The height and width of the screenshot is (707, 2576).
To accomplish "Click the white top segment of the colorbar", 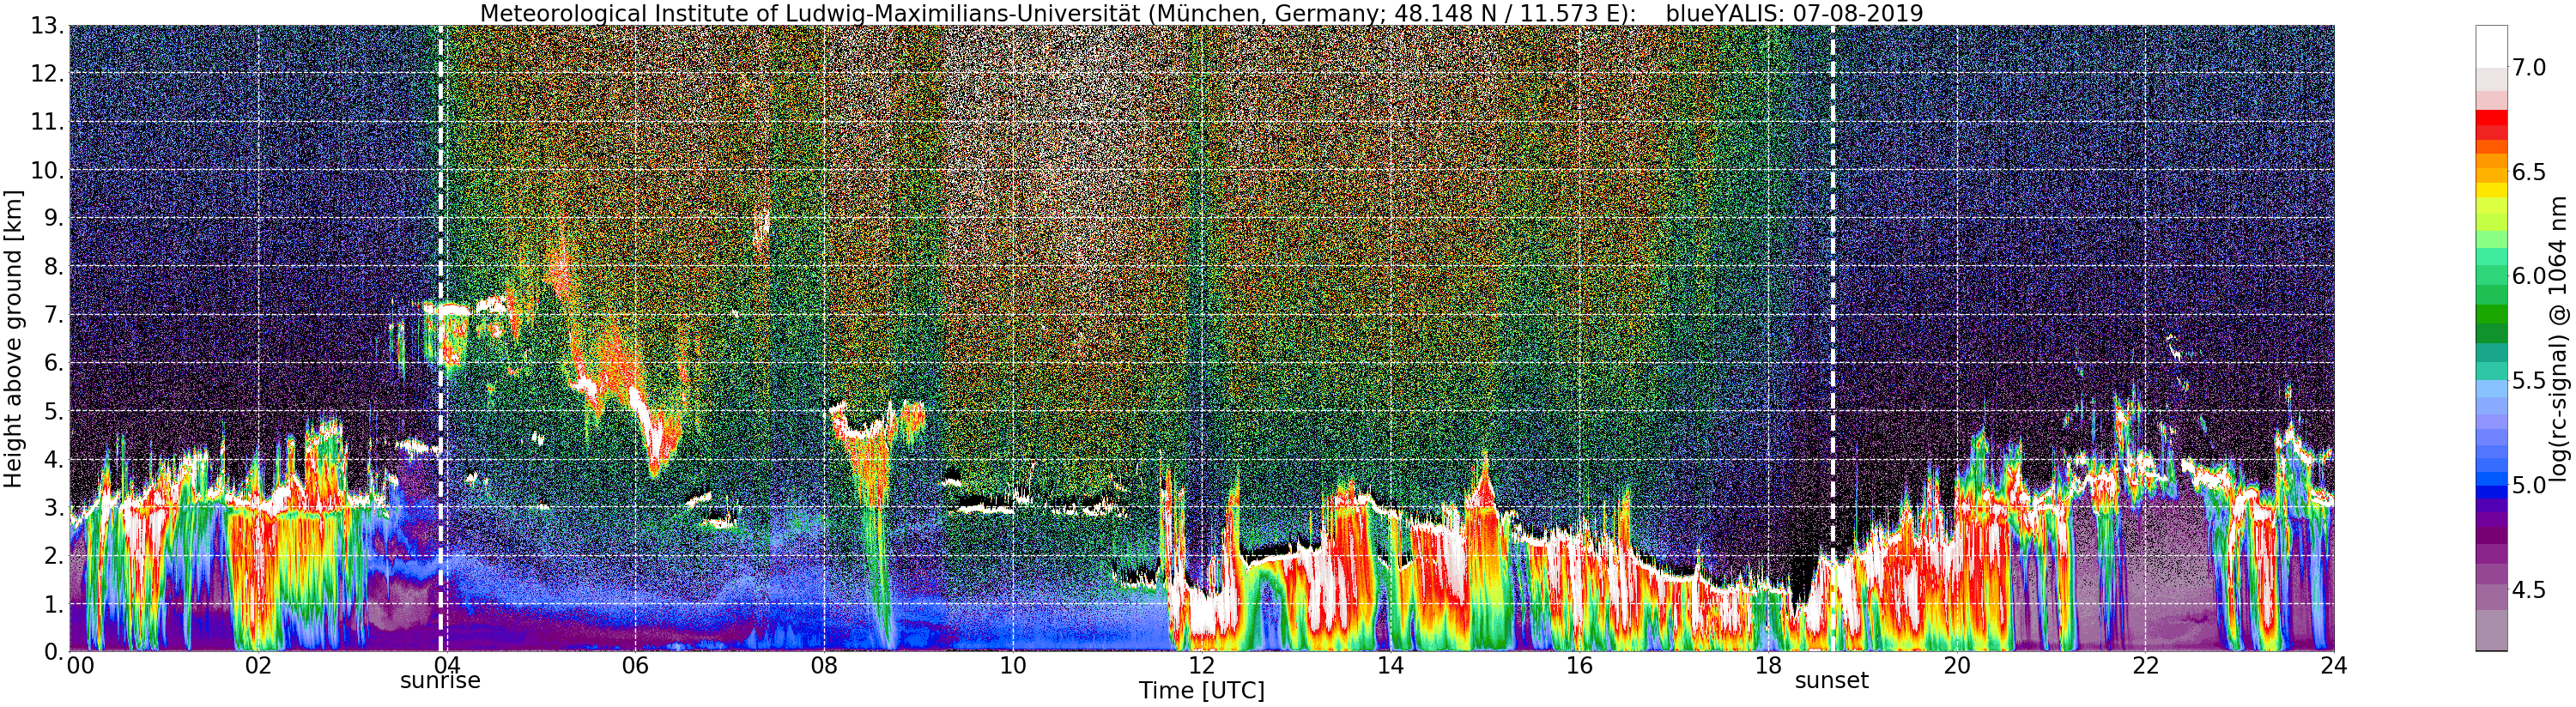I will (x=2491, y=46).
